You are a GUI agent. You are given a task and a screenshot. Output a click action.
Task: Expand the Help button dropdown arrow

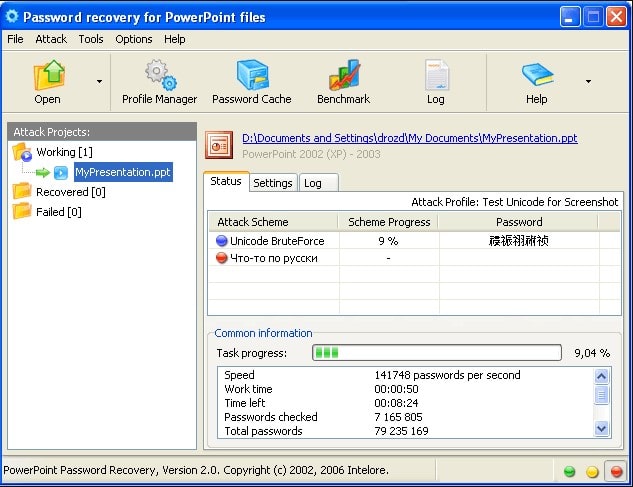click(589, 82)
